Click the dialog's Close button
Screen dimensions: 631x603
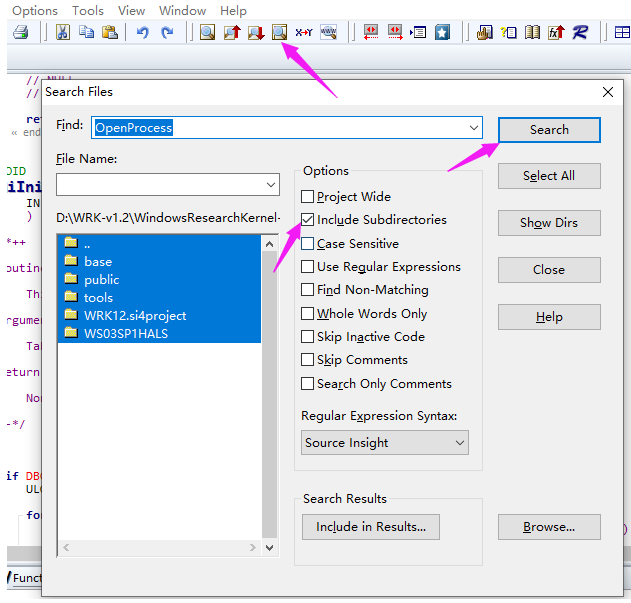pos(549,270)
